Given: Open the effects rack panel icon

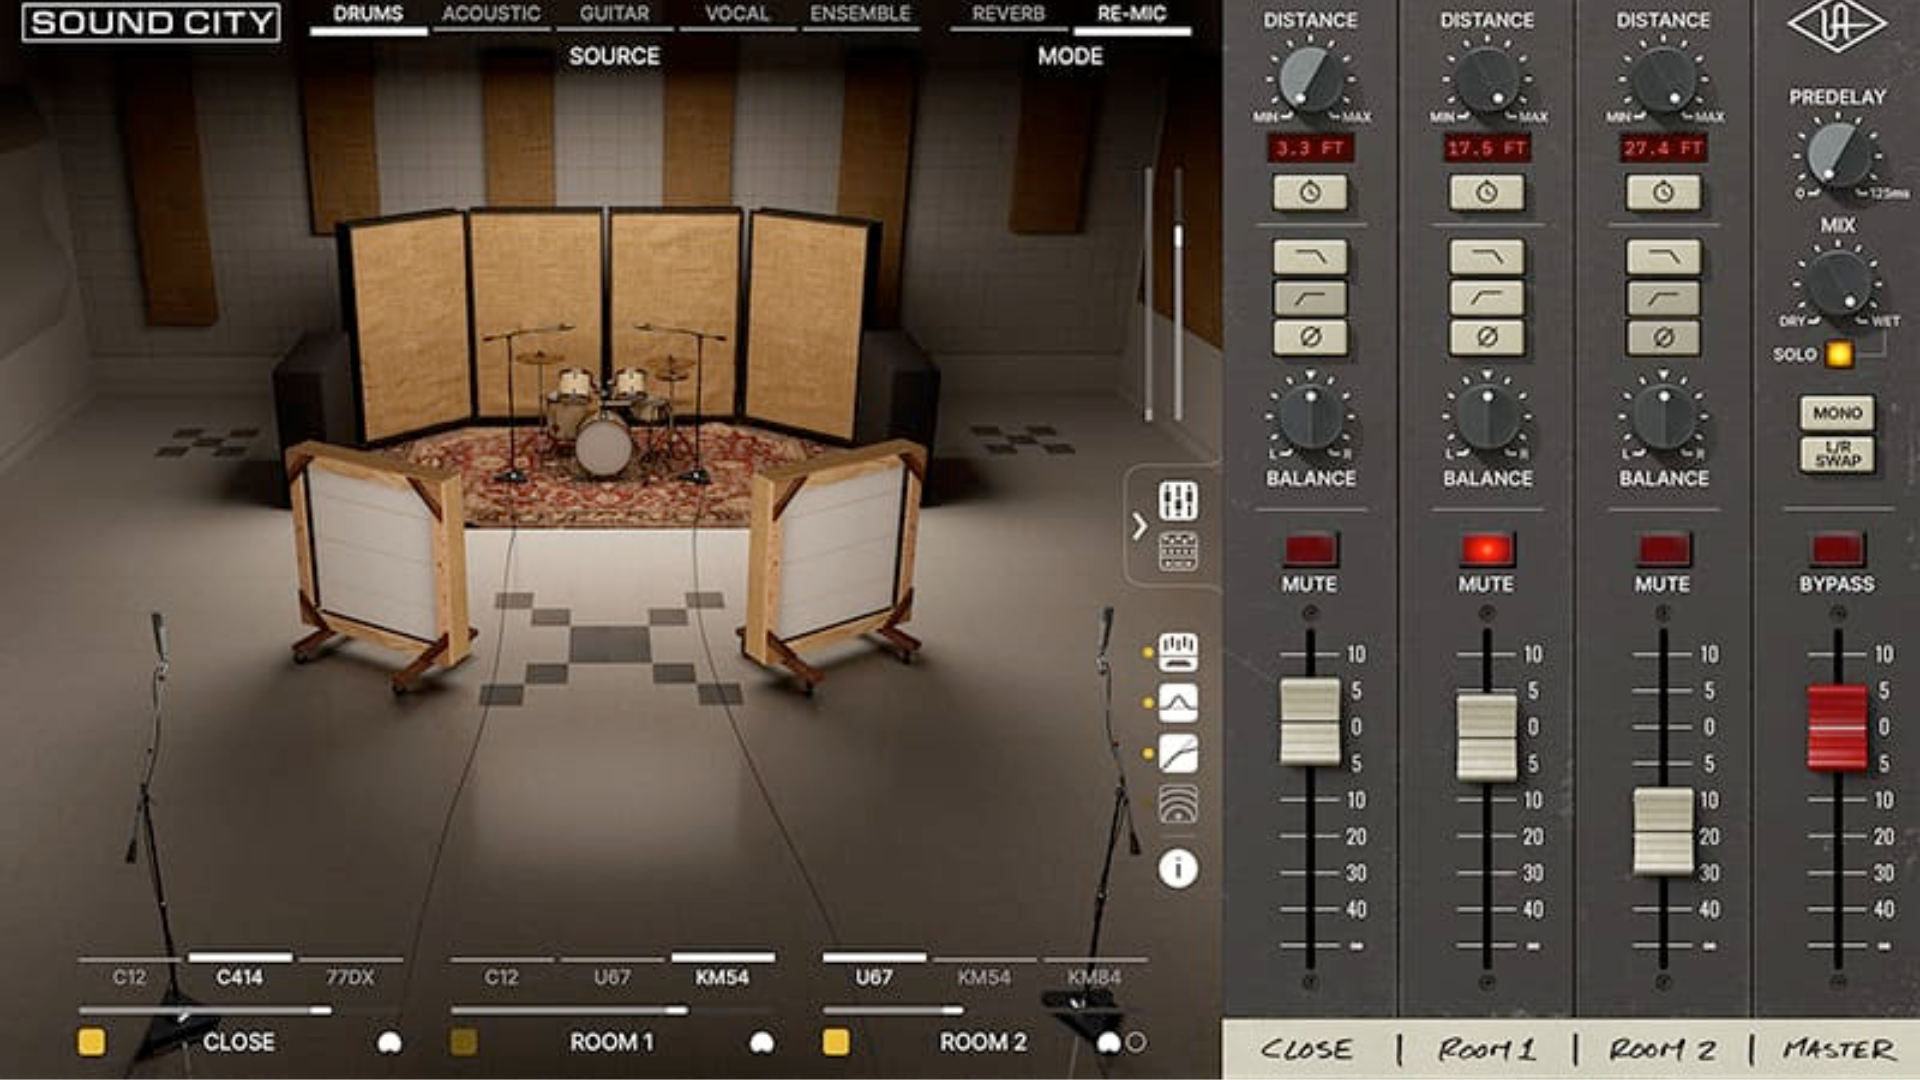Looking at the screenshot, I should pos(1178,551).
